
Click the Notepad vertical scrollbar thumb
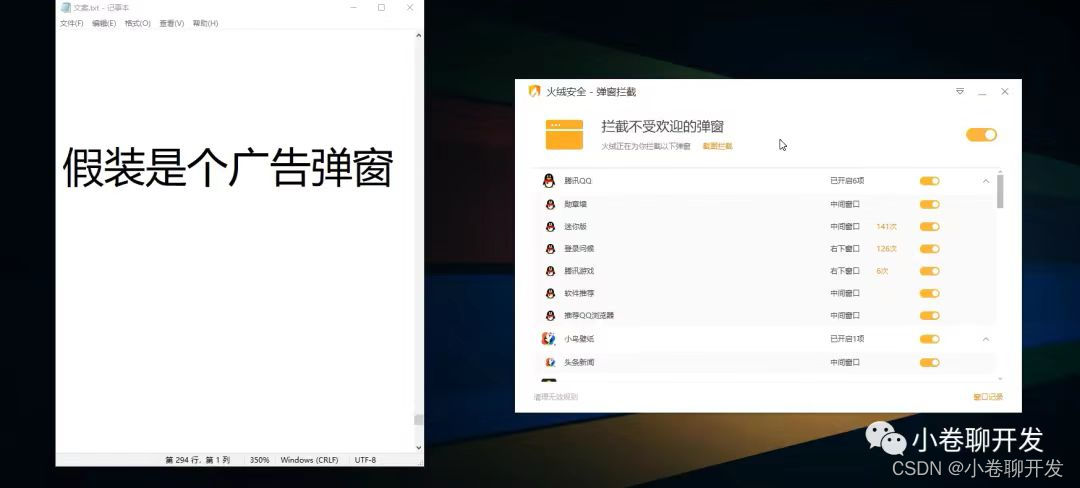(418, 420)
